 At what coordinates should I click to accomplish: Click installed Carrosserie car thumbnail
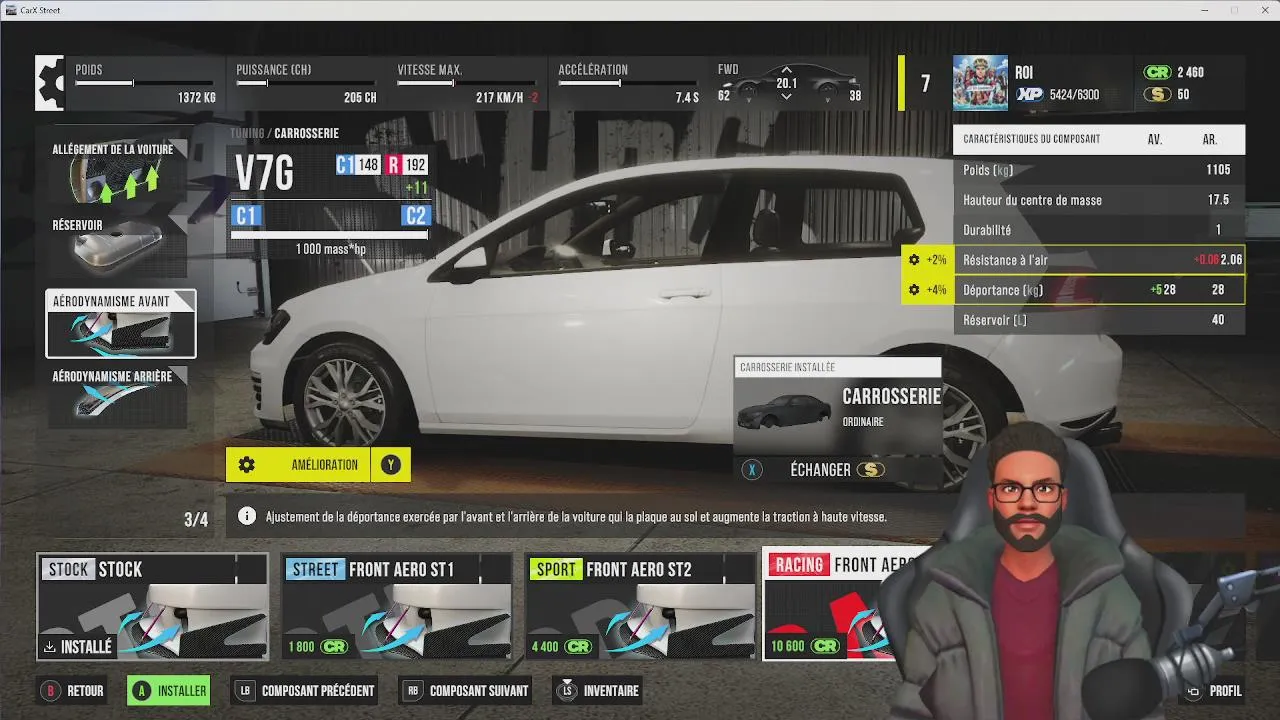pyautogui.click(x=783, y=412)
